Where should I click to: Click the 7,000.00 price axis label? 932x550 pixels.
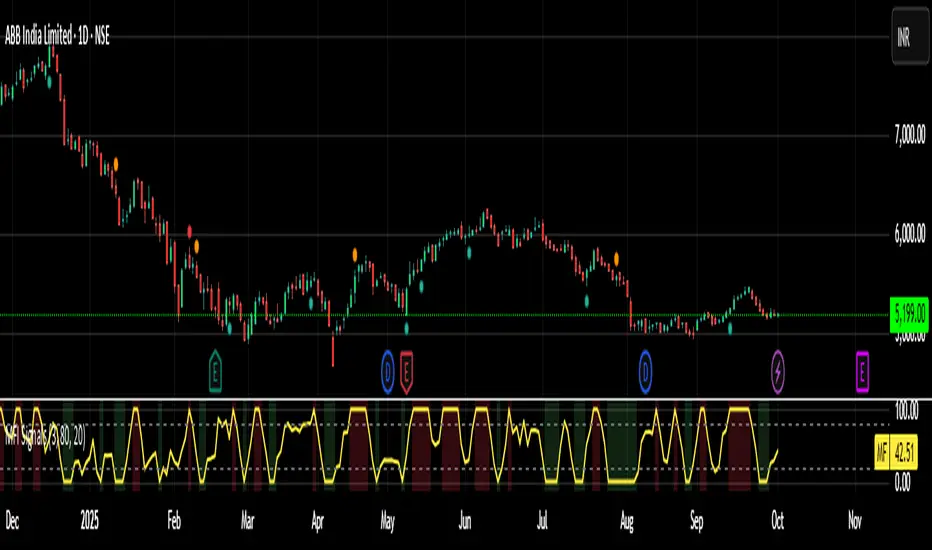pyautogui.click(x=909, y=136)
